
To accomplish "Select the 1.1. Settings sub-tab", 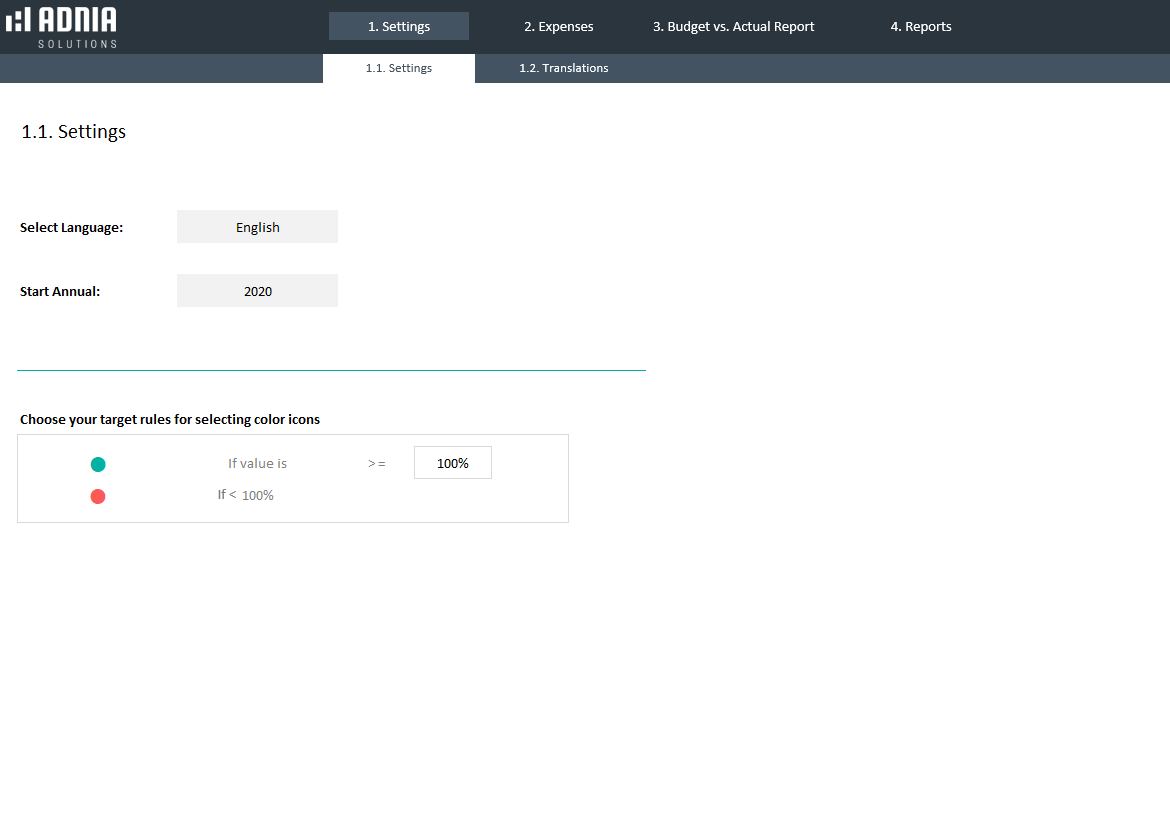I will 398,68.
